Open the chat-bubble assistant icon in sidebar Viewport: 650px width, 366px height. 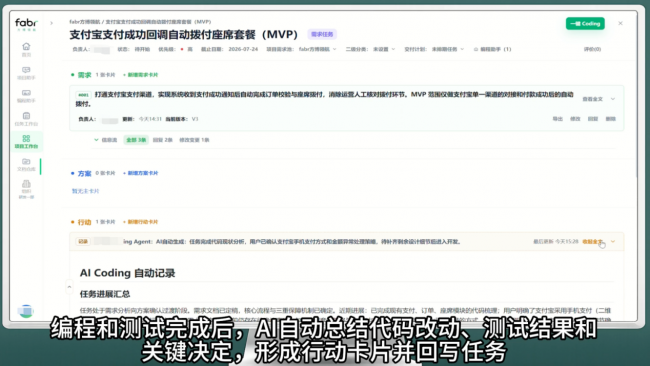pos(26,70)
